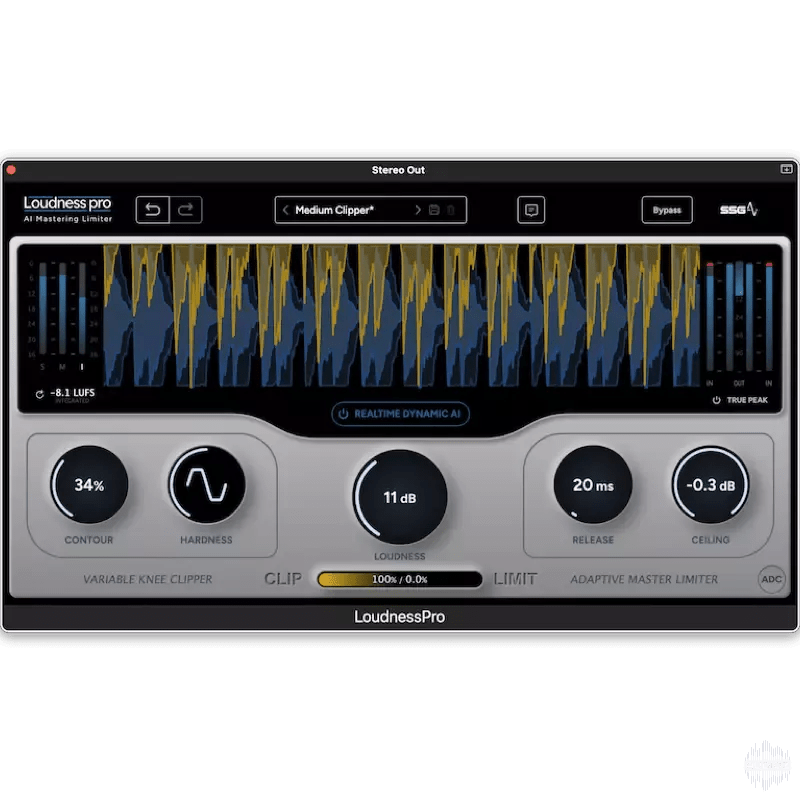800x800 pixels.
Task: Select the M loudness meter mode
Action: coord(62,367)
